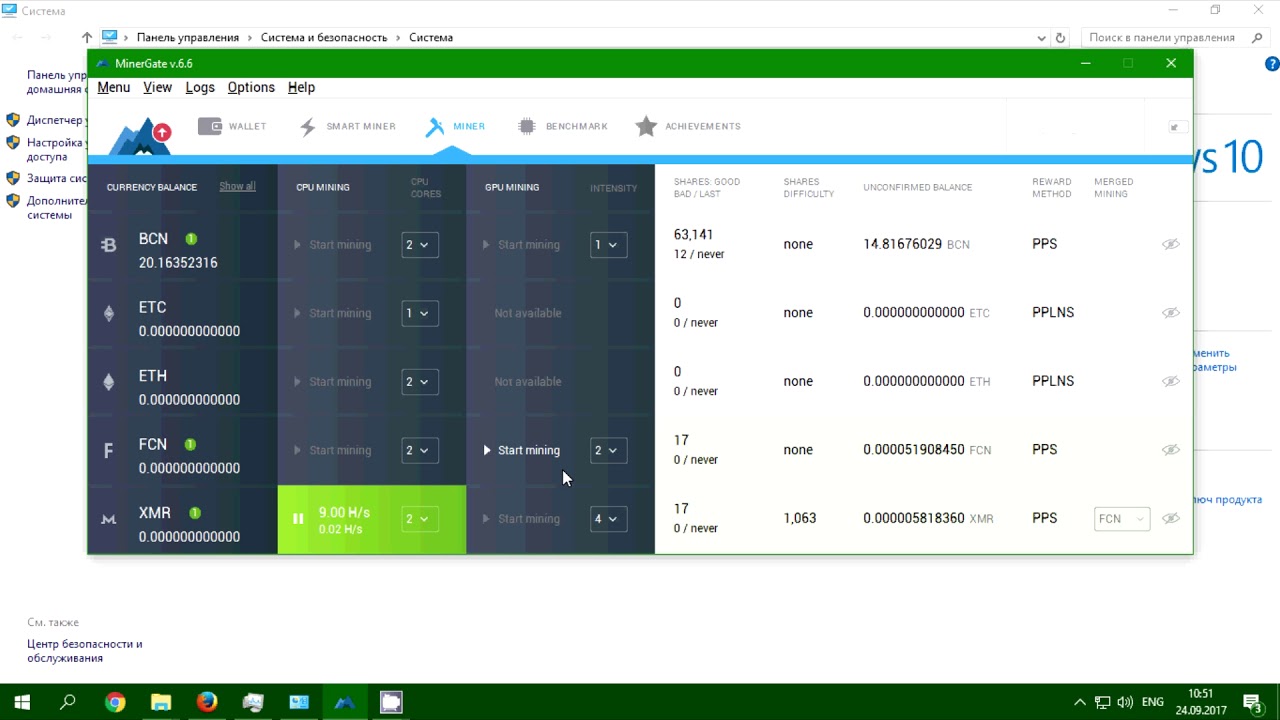Open the Help menu
This screenshot has width=1280, height=720.
click(301, 87)
